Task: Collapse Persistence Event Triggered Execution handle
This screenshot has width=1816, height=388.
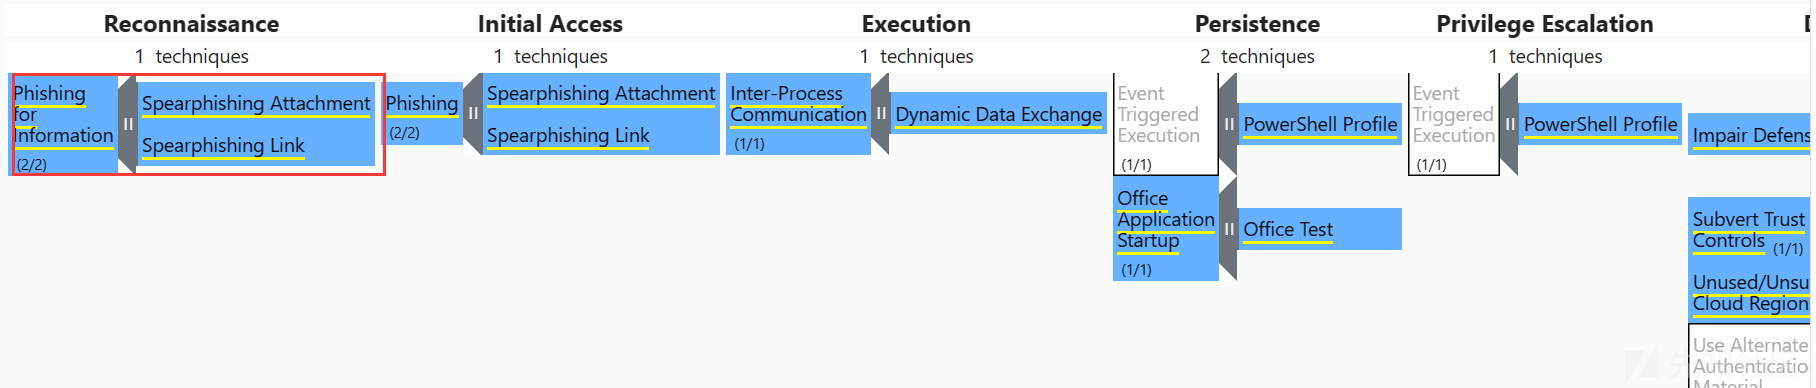Action: point(1228,124)
